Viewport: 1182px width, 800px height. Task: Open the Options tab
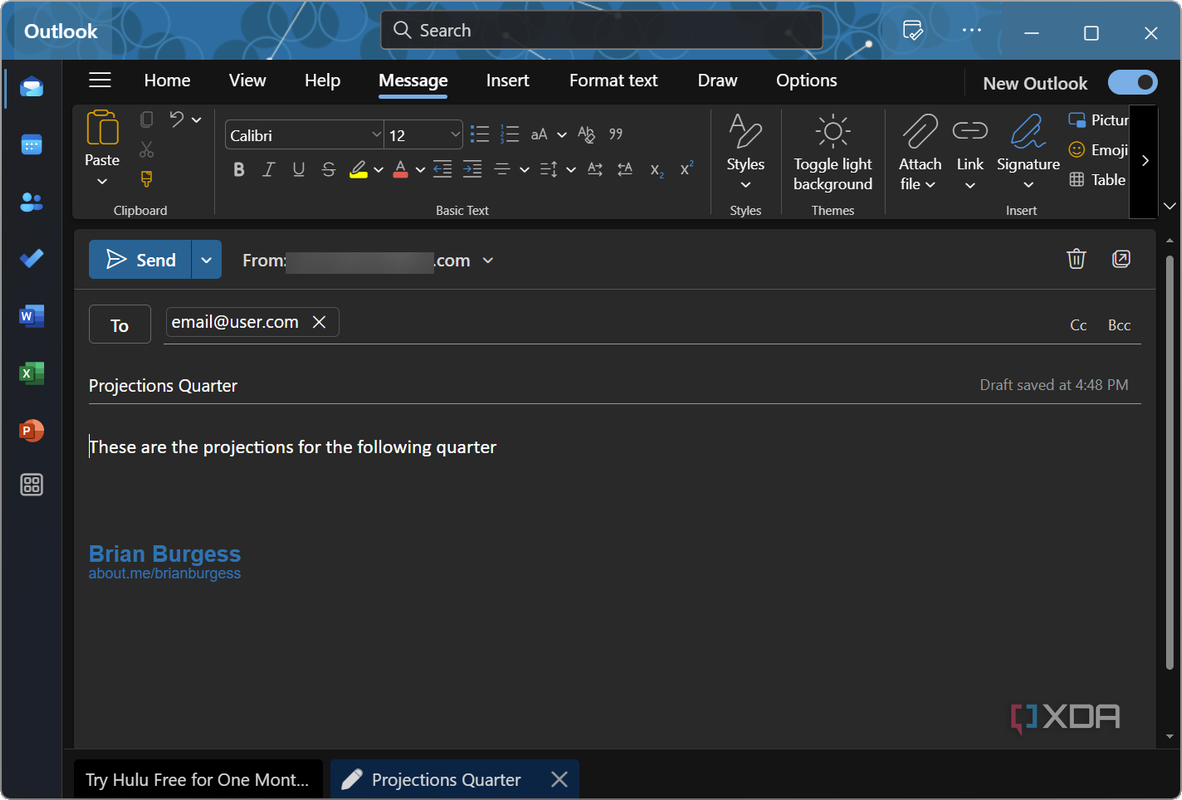click(807, 80)
